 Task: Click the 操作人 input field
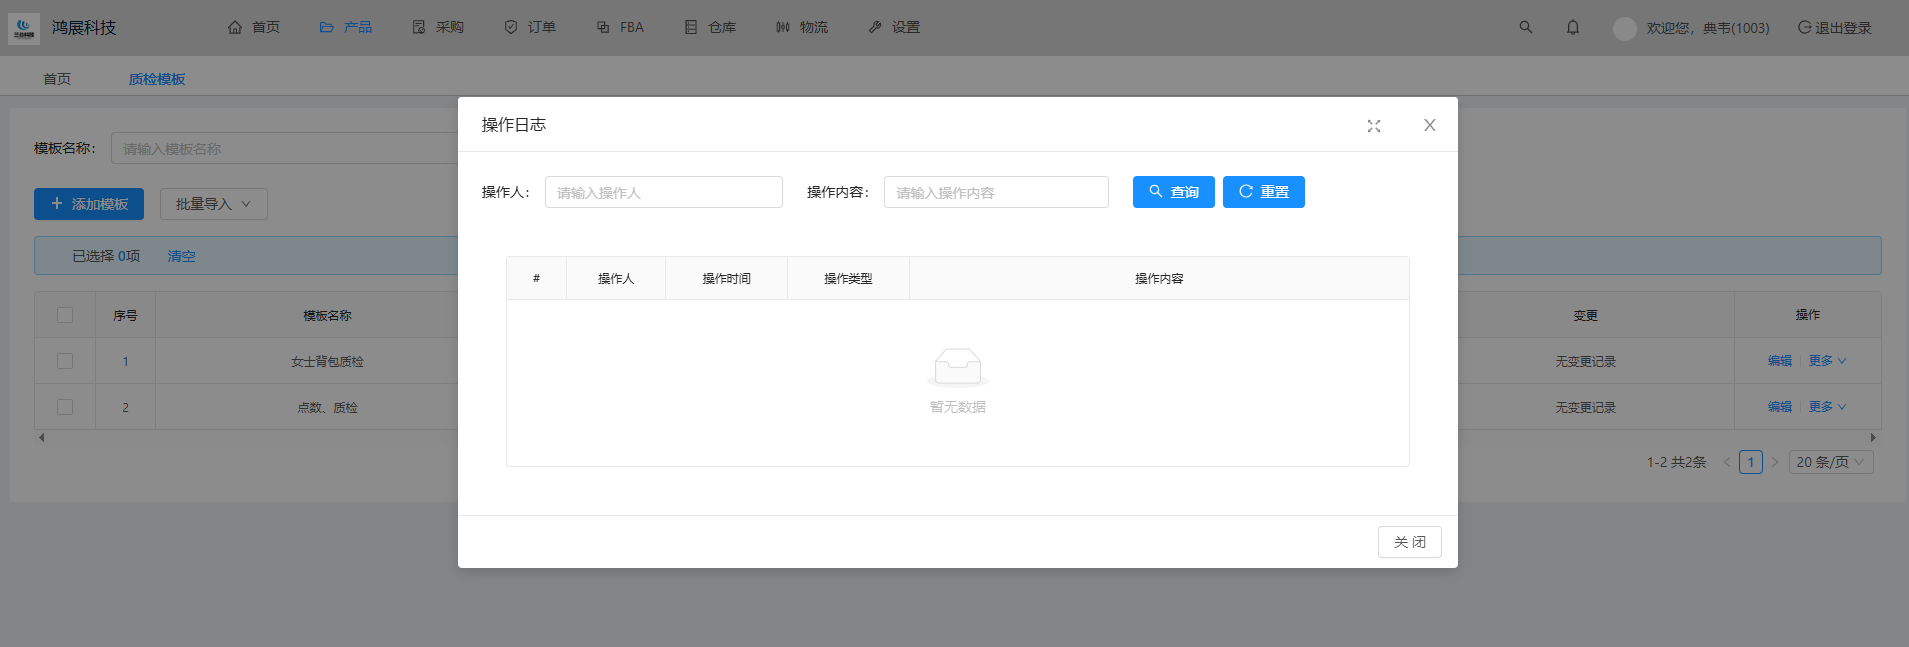(663, 192)
